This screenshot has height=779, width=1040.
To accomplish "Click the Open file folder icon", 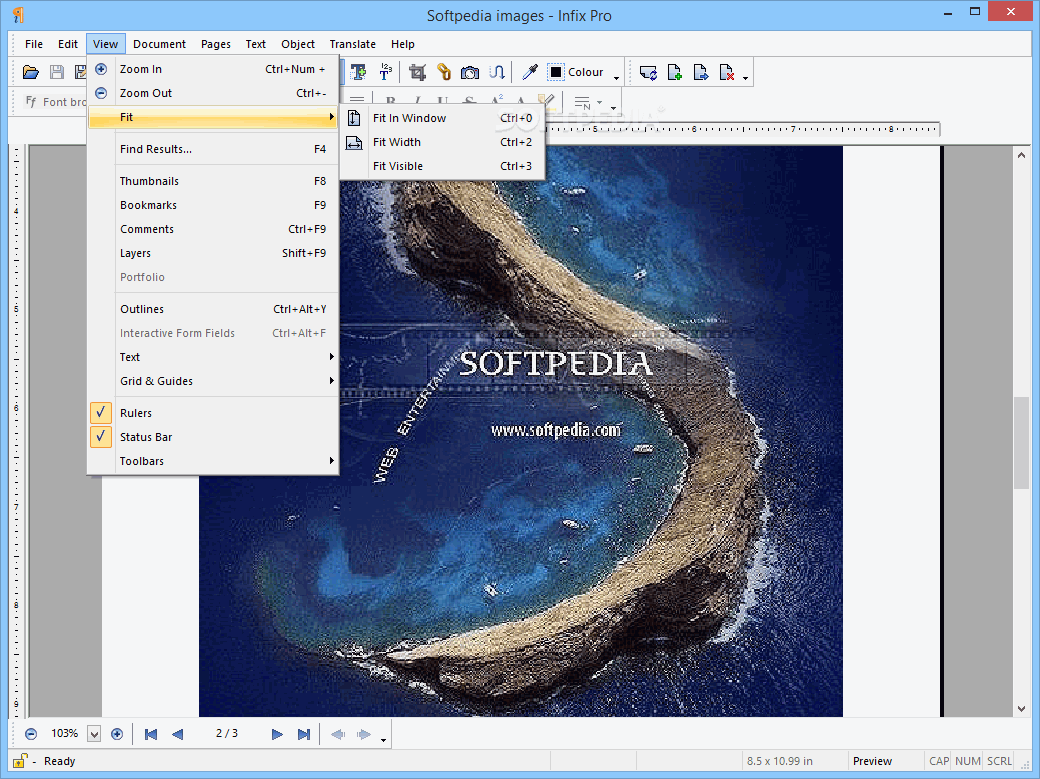I will point(31,72).
